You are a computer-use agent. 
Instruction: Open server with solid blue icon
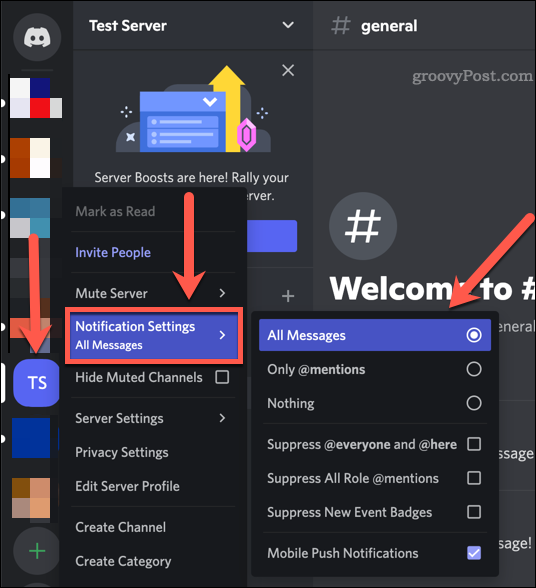pos(32,438)
